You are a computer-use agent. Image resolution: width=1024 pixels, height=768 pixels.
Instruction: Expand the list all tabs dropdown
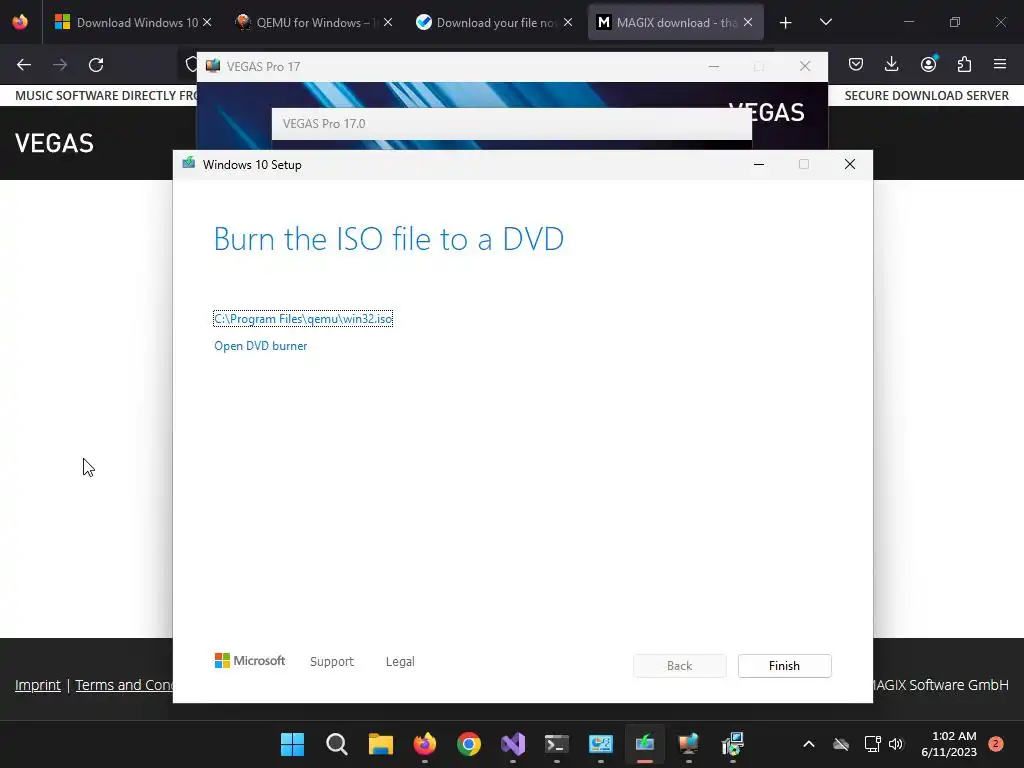click(825, 22)
